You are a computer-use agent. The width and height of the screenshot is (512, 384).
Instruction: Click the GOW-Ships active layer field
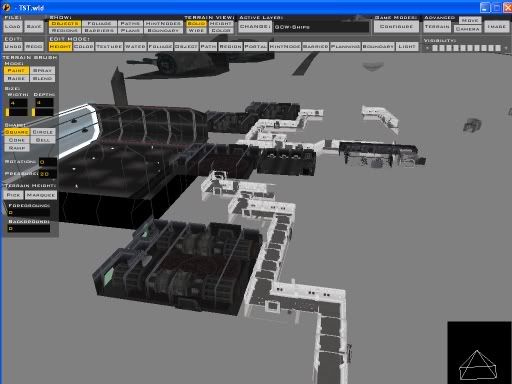pos(321,27)
